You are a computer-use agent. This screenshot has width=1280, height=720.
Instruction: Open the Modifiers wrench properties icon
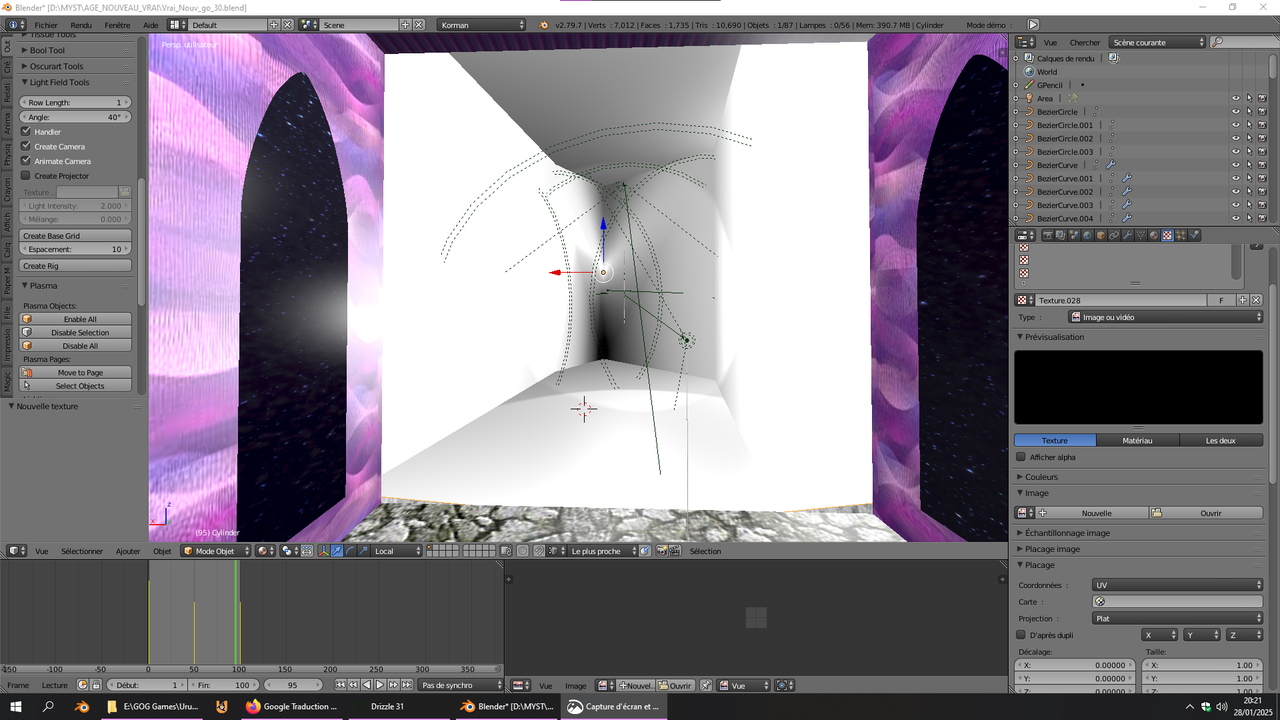[x=1127, y=235]
